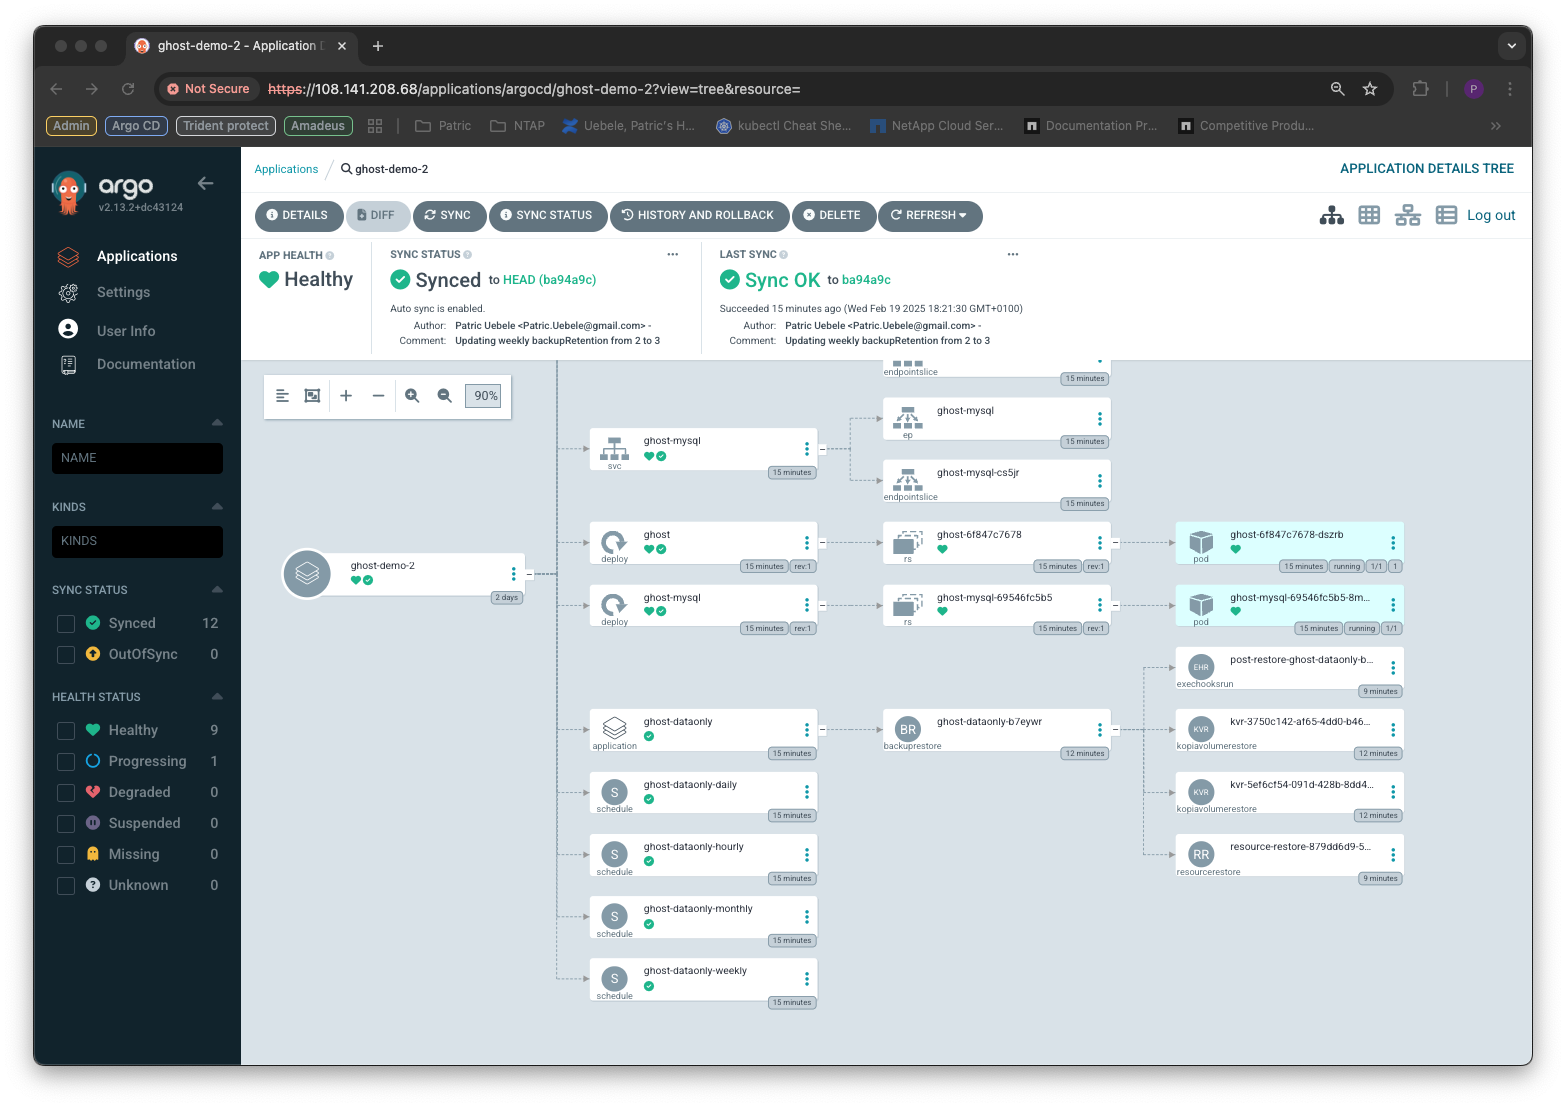This screenshot has width=1566, height=1107.
Task: Check the Healthy filter checkbox
Action: [66, 731]
